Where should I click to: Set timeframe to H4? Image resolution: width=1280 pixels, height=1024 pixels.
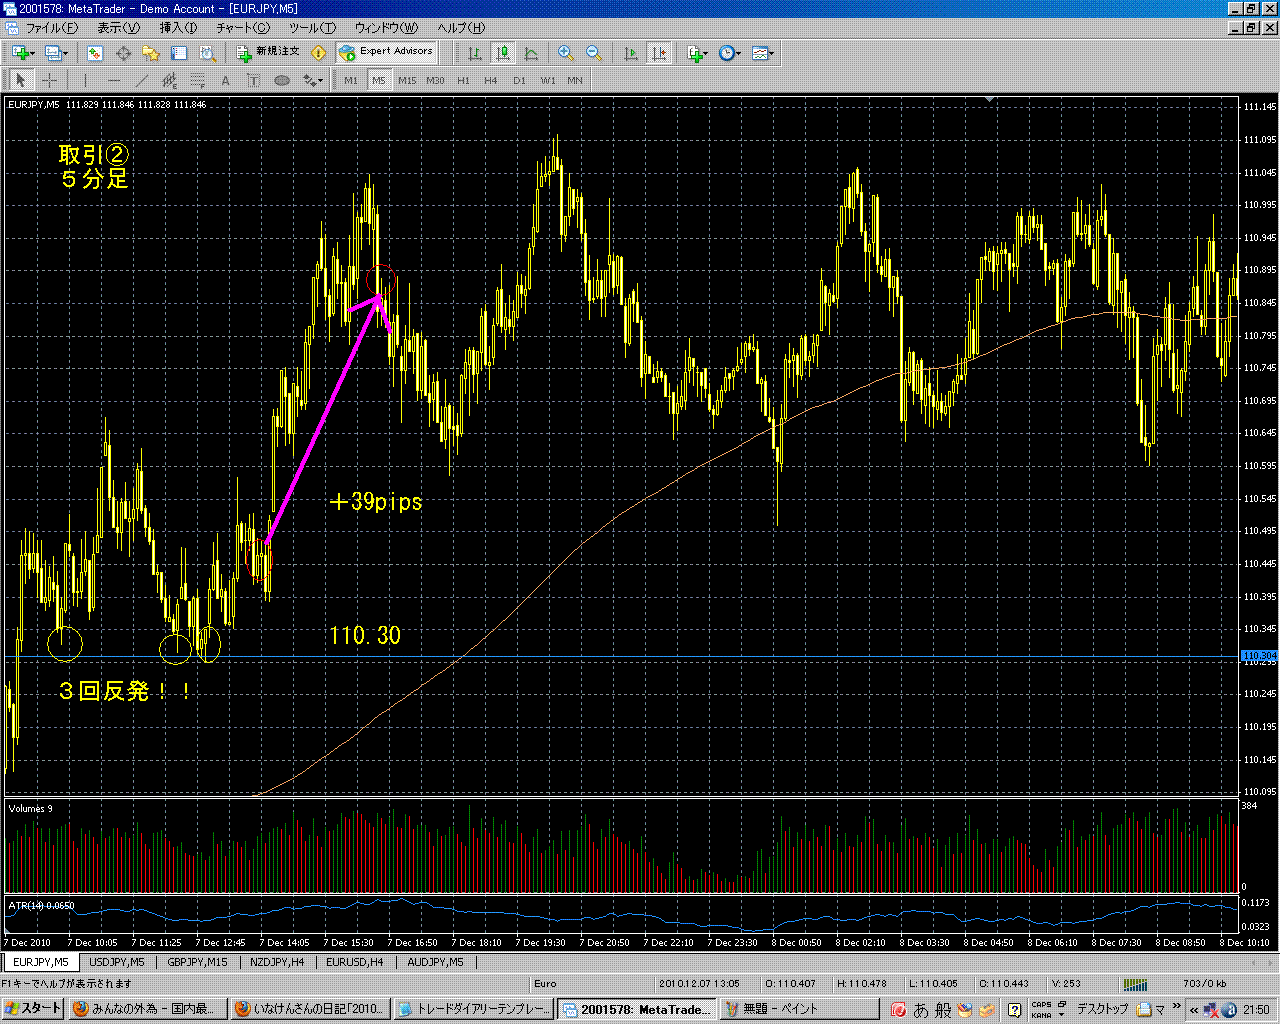[490, 80]
